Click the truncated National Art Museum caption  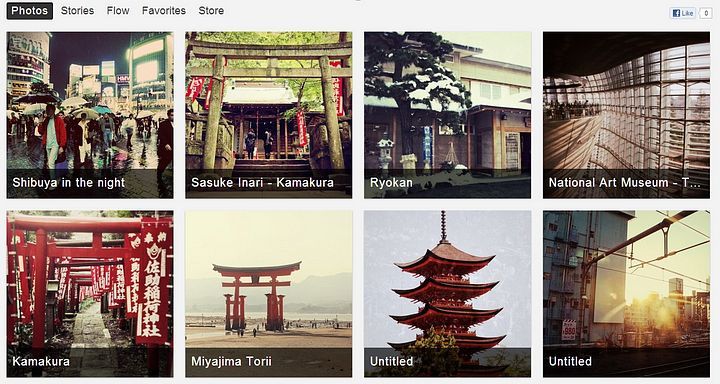(x=624, y=183)
